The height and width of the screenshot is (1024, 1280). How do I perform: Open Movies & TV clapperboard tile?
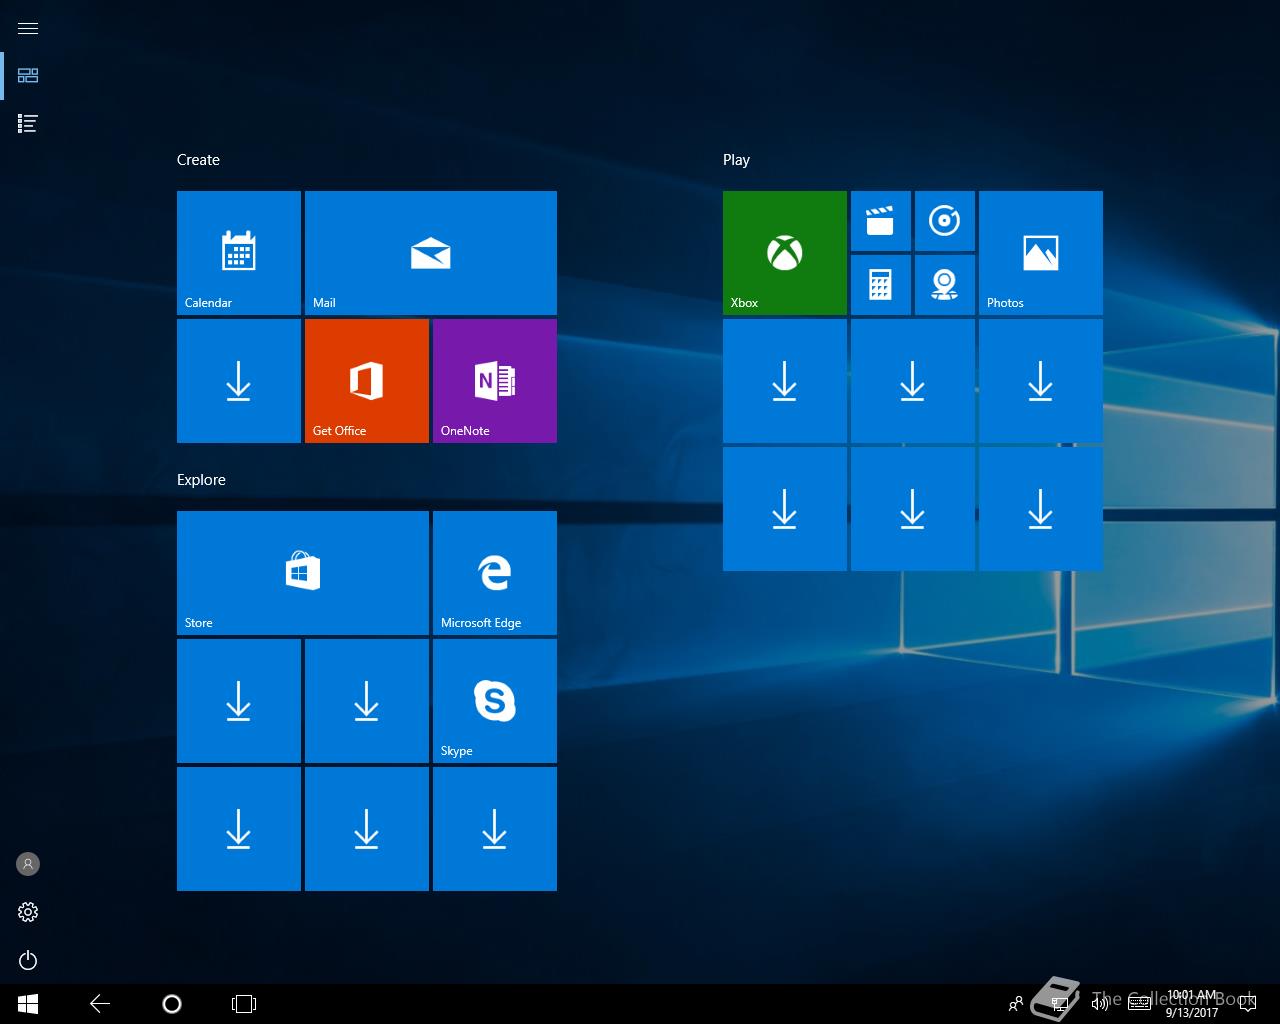pos(881,221)
